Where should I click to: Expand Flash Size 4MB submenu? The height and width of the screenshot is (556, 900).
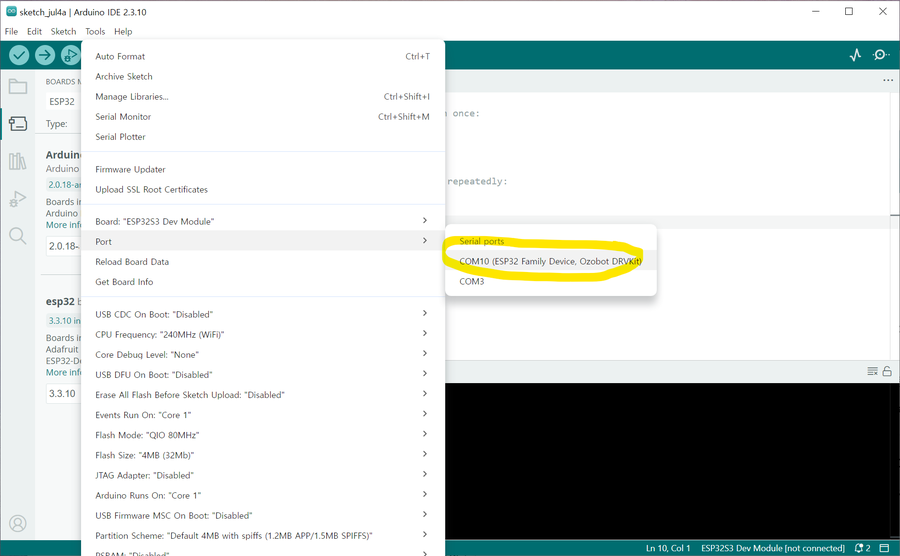(263, 455)
